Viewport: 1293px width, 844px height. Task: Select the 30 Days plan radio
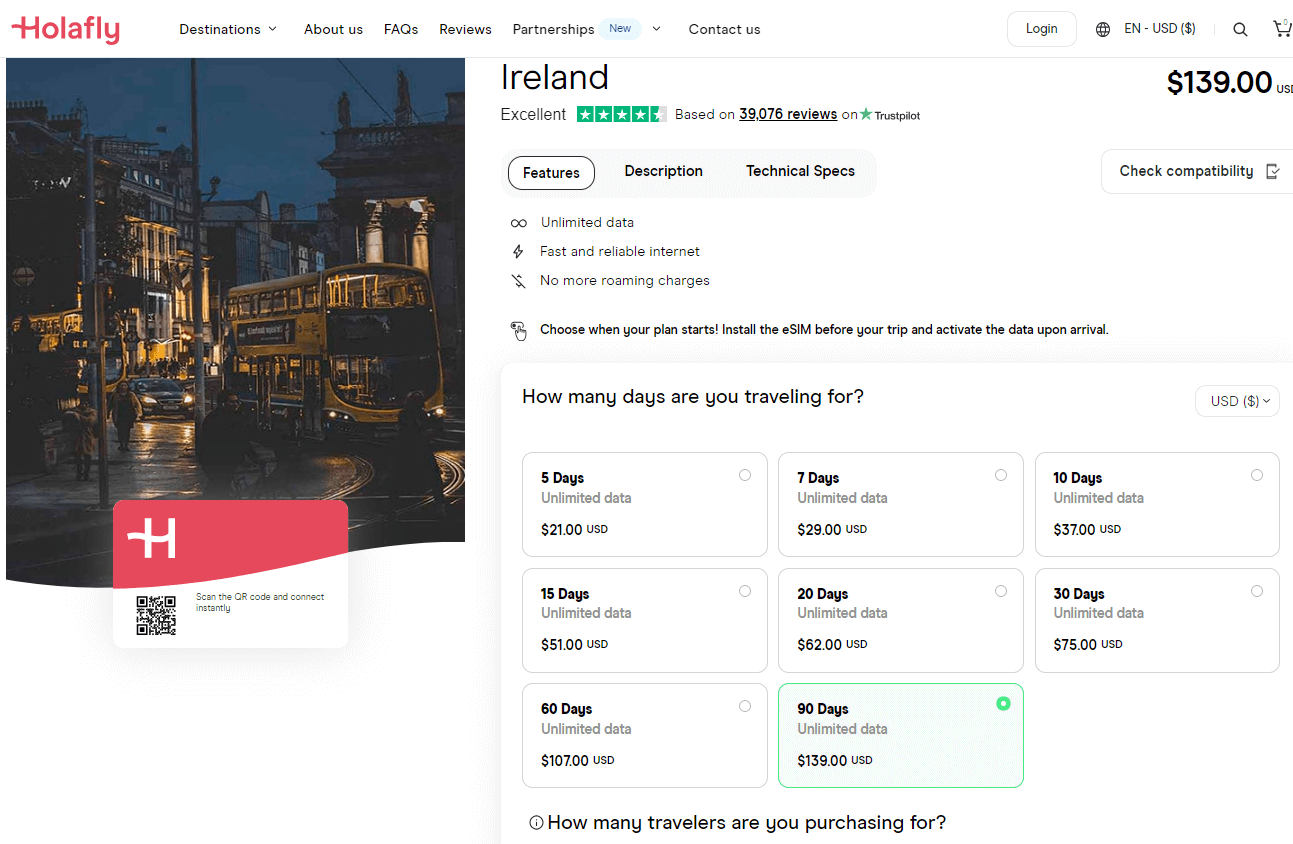point(1257,591)
